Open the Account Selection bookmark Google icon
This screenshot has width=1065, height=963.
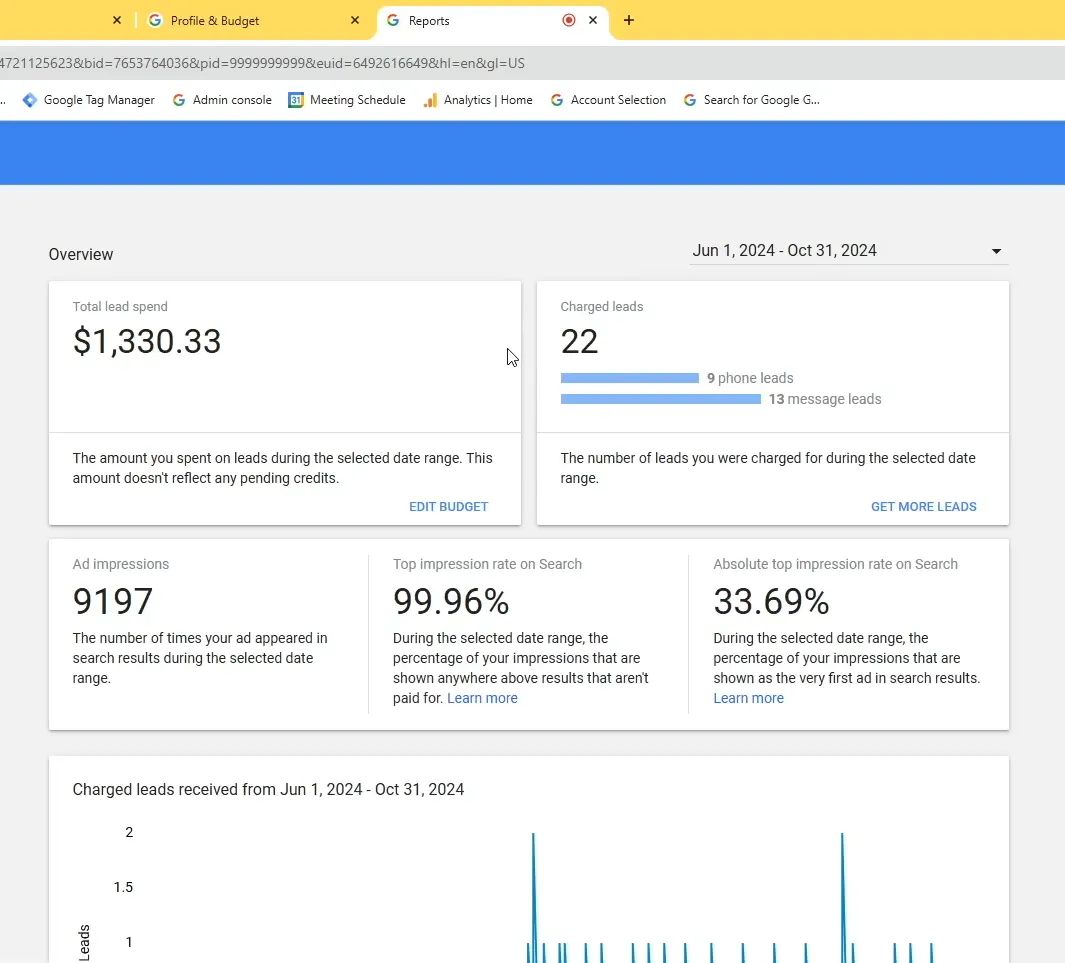(x=556, y=100)
